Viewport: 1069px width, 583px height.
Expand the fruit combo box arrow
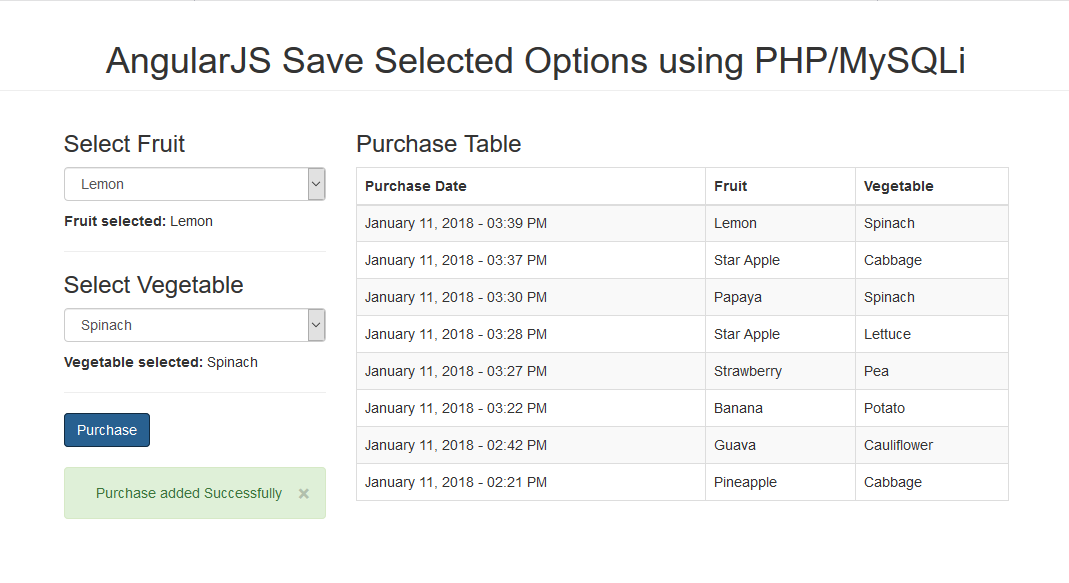316,184
